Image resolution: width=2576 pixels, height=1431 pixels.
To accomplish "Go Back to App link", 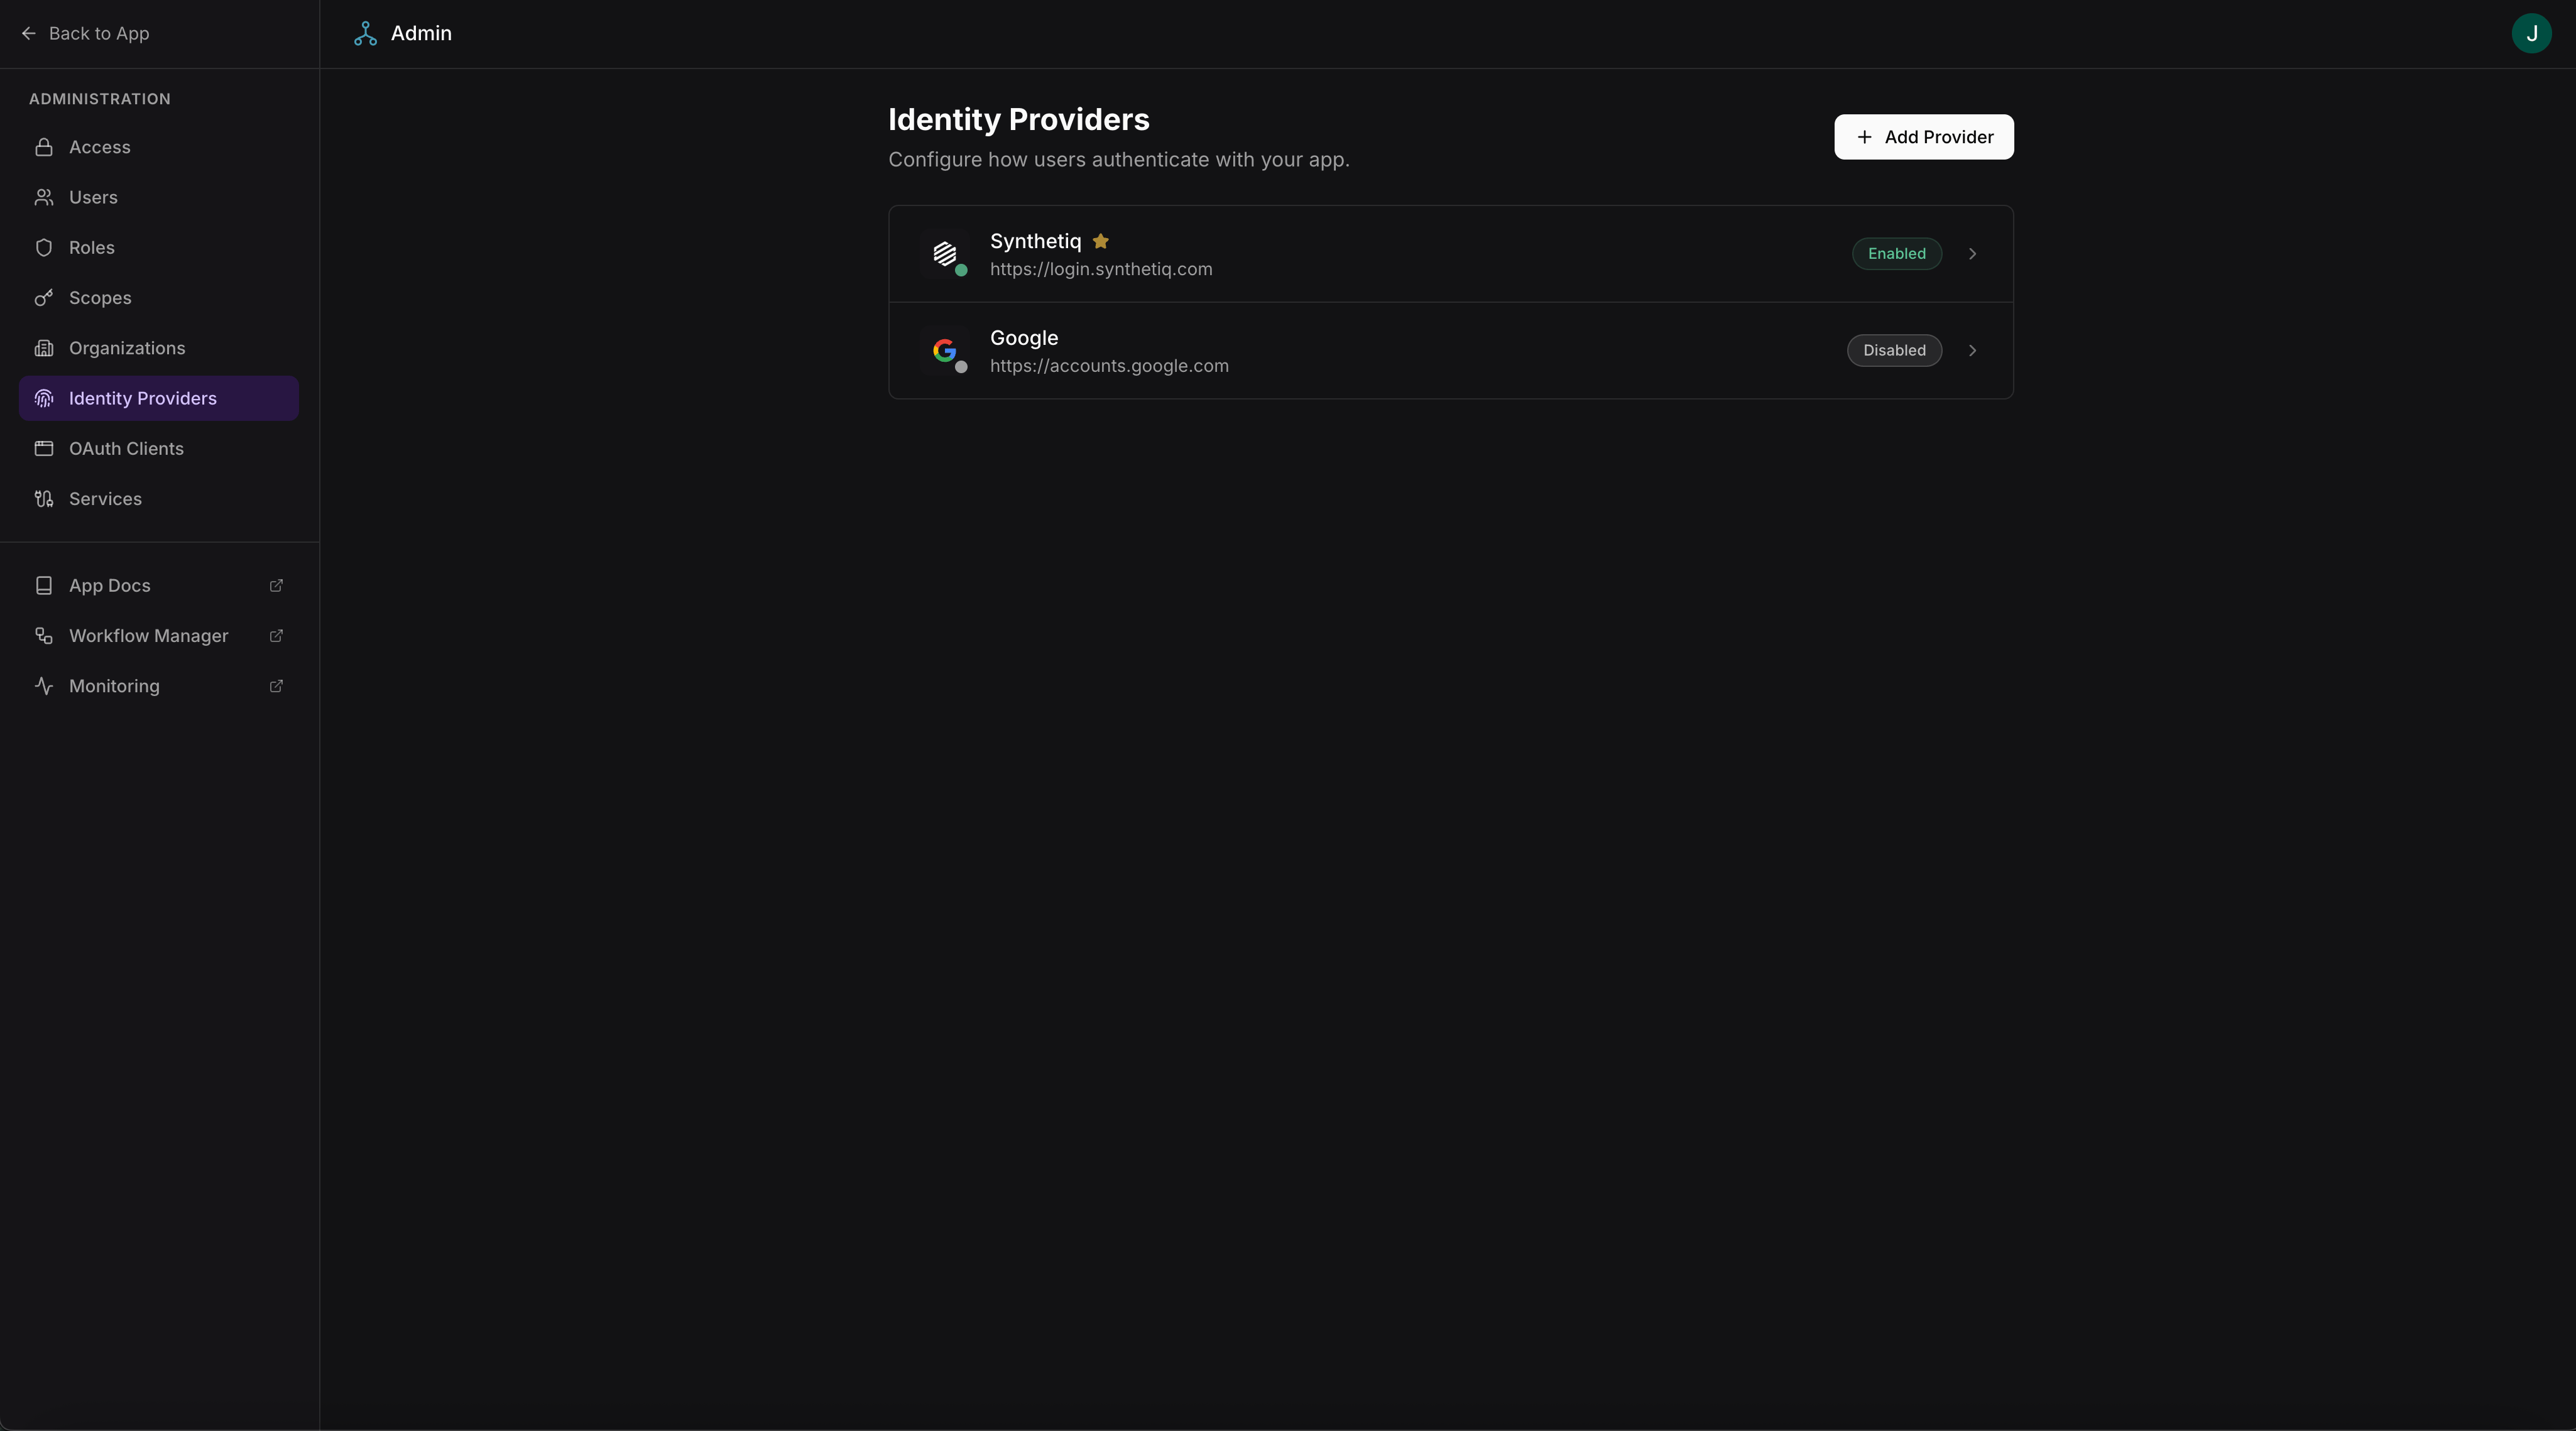I will (x=85, y=34).
